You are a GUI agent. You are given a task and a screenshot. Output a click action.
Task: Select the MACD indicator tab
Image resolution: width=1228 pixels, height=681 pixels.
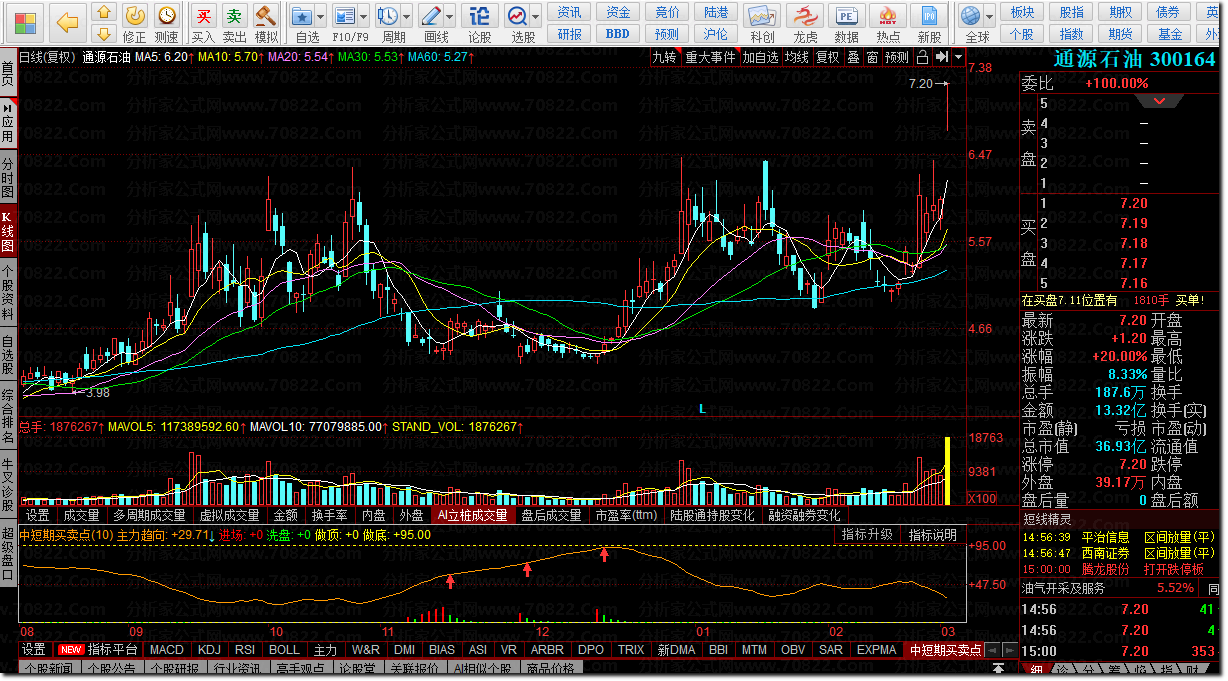coord(168,650)
